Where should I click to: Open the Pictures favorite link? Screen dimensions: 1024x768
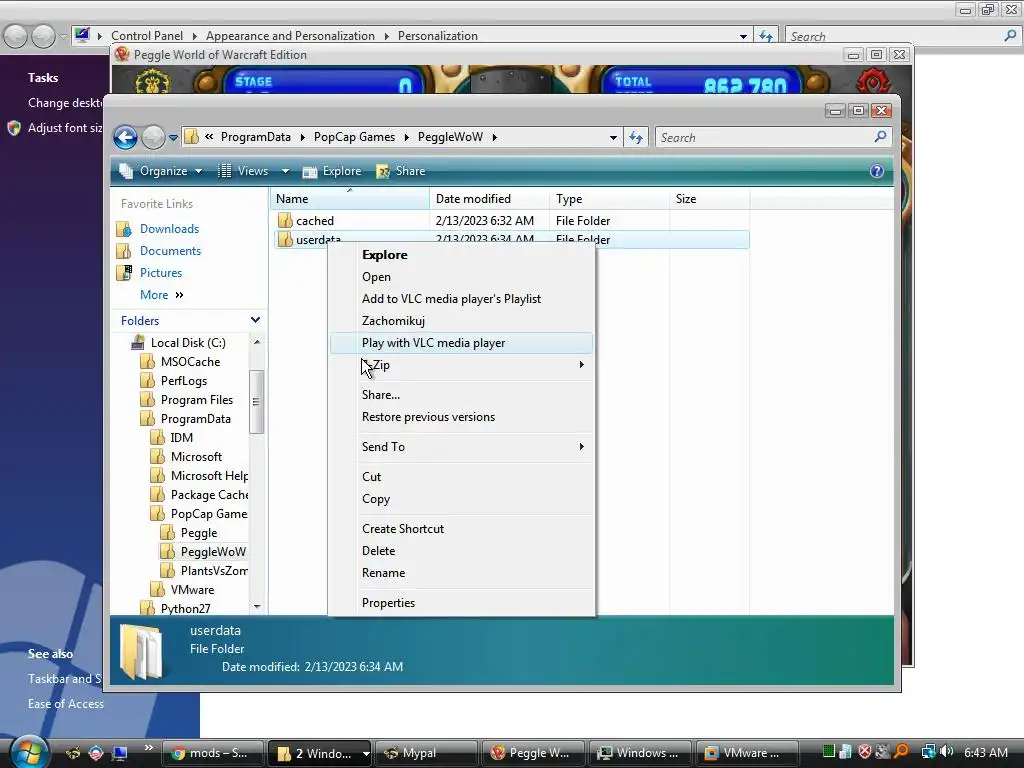pos(161,273)
